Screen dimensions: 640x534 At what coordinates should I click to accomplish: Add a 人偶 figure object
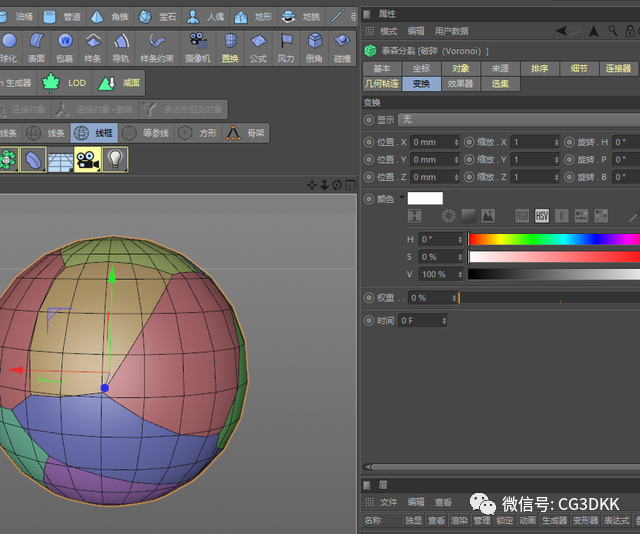[x=193, y=17]
